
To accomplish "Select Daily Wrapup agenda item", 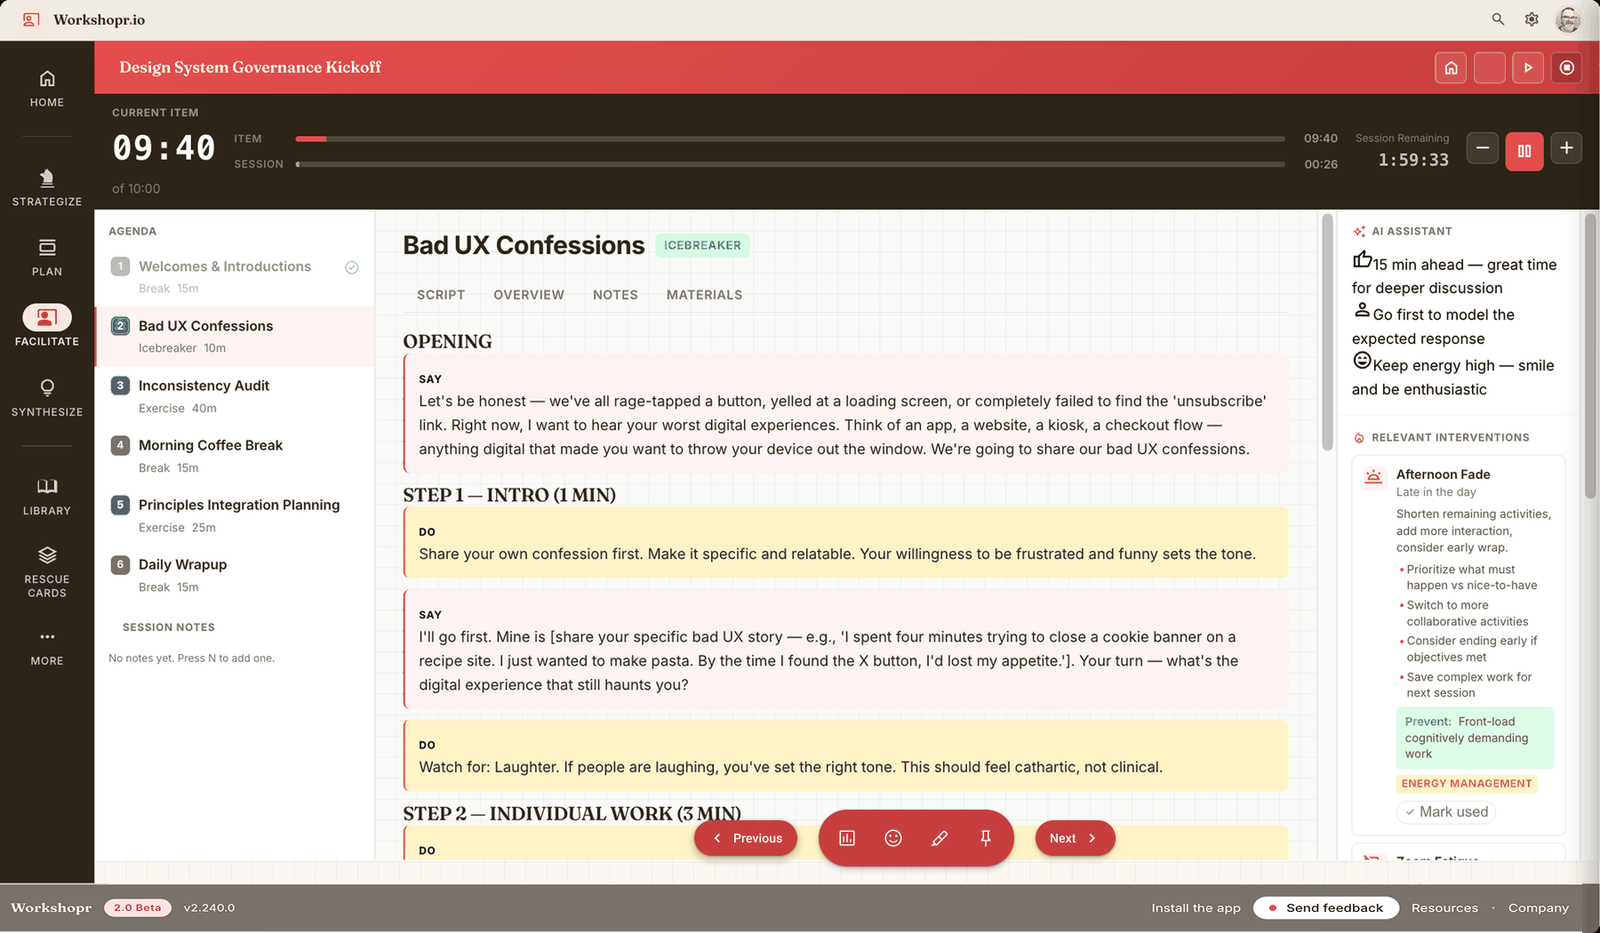I will pos(234,575).
